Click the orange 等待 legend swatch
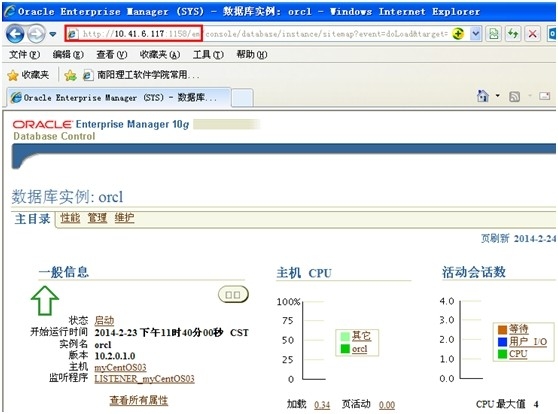 [x=502, y=329]
